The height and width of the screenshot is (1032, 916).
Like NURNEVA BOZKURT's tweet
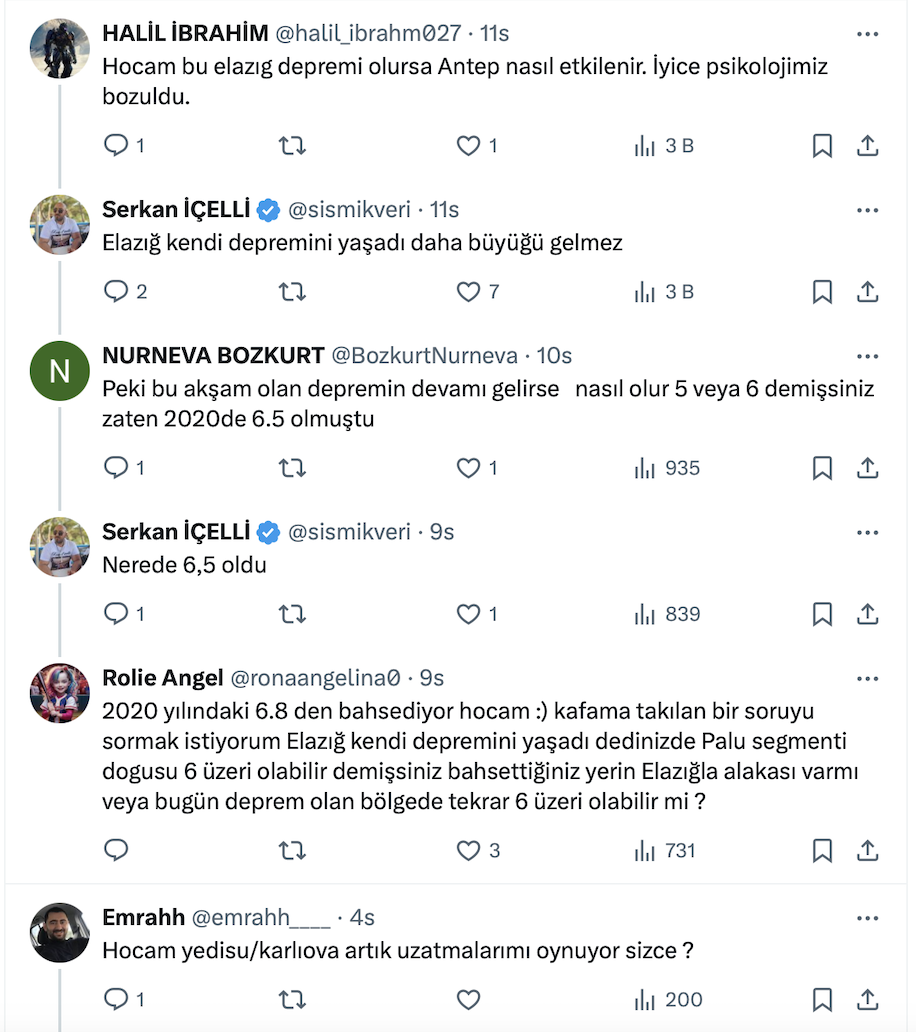tap(468, 468)
